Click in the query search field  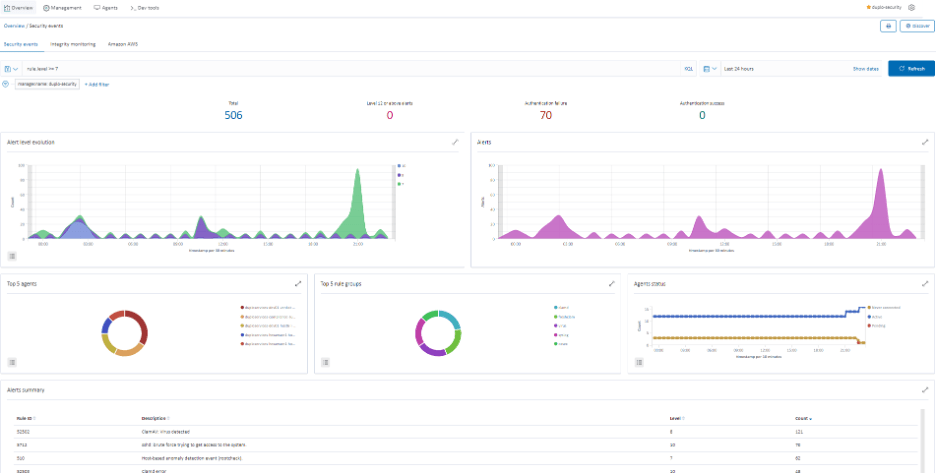350,69
